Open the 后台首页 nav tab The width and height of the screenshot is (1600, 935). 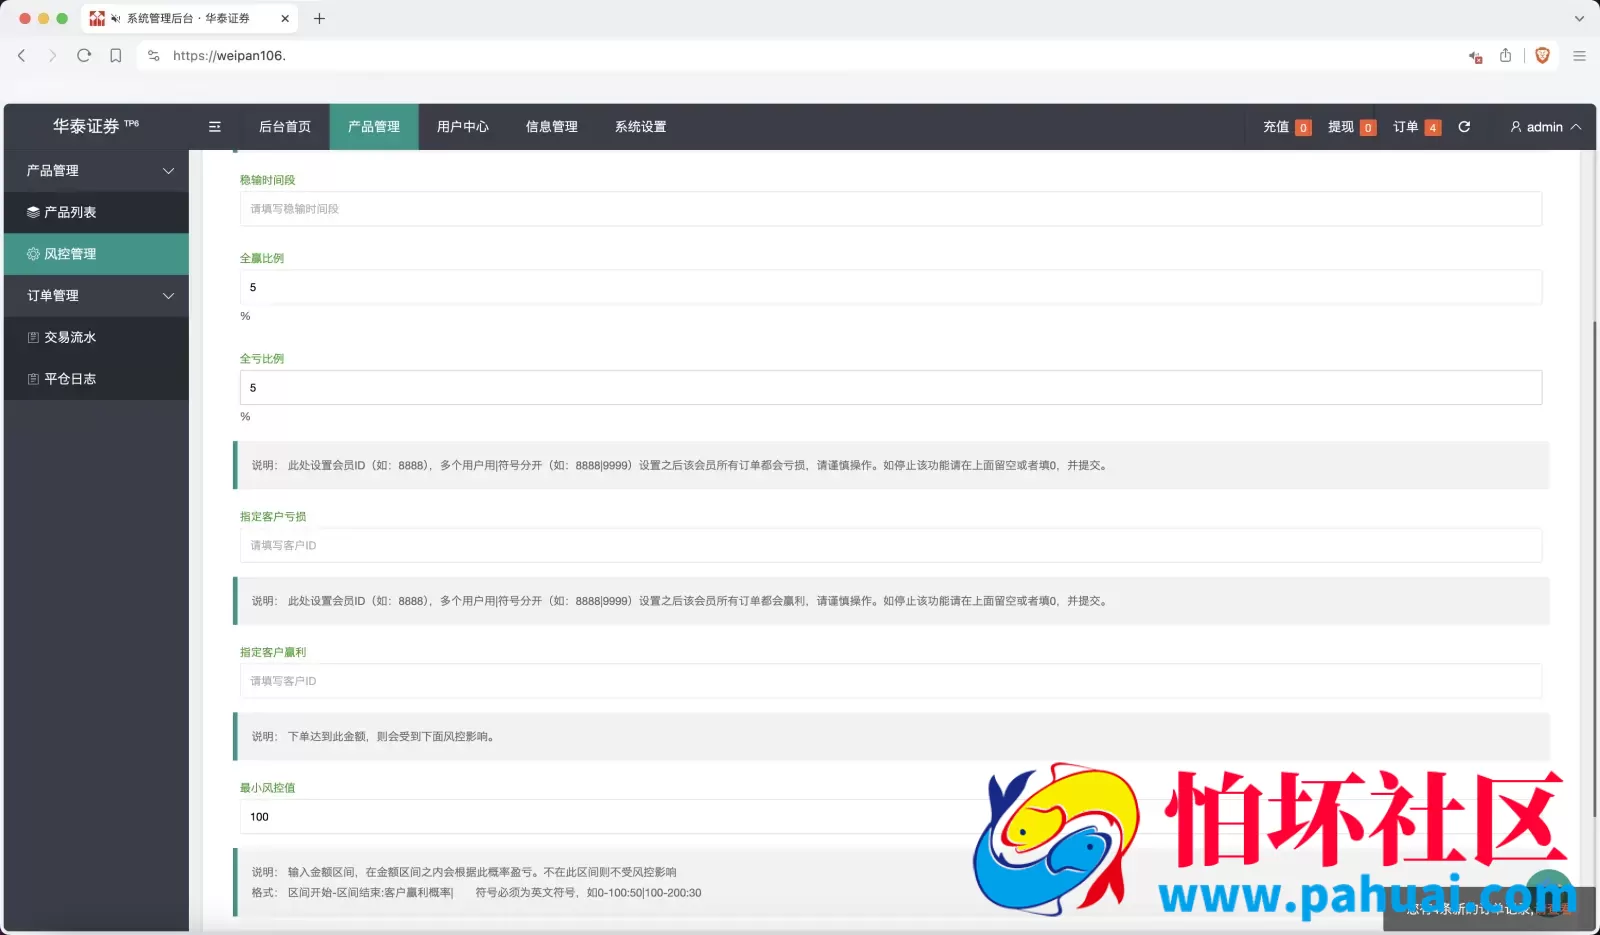click(285, 127)
